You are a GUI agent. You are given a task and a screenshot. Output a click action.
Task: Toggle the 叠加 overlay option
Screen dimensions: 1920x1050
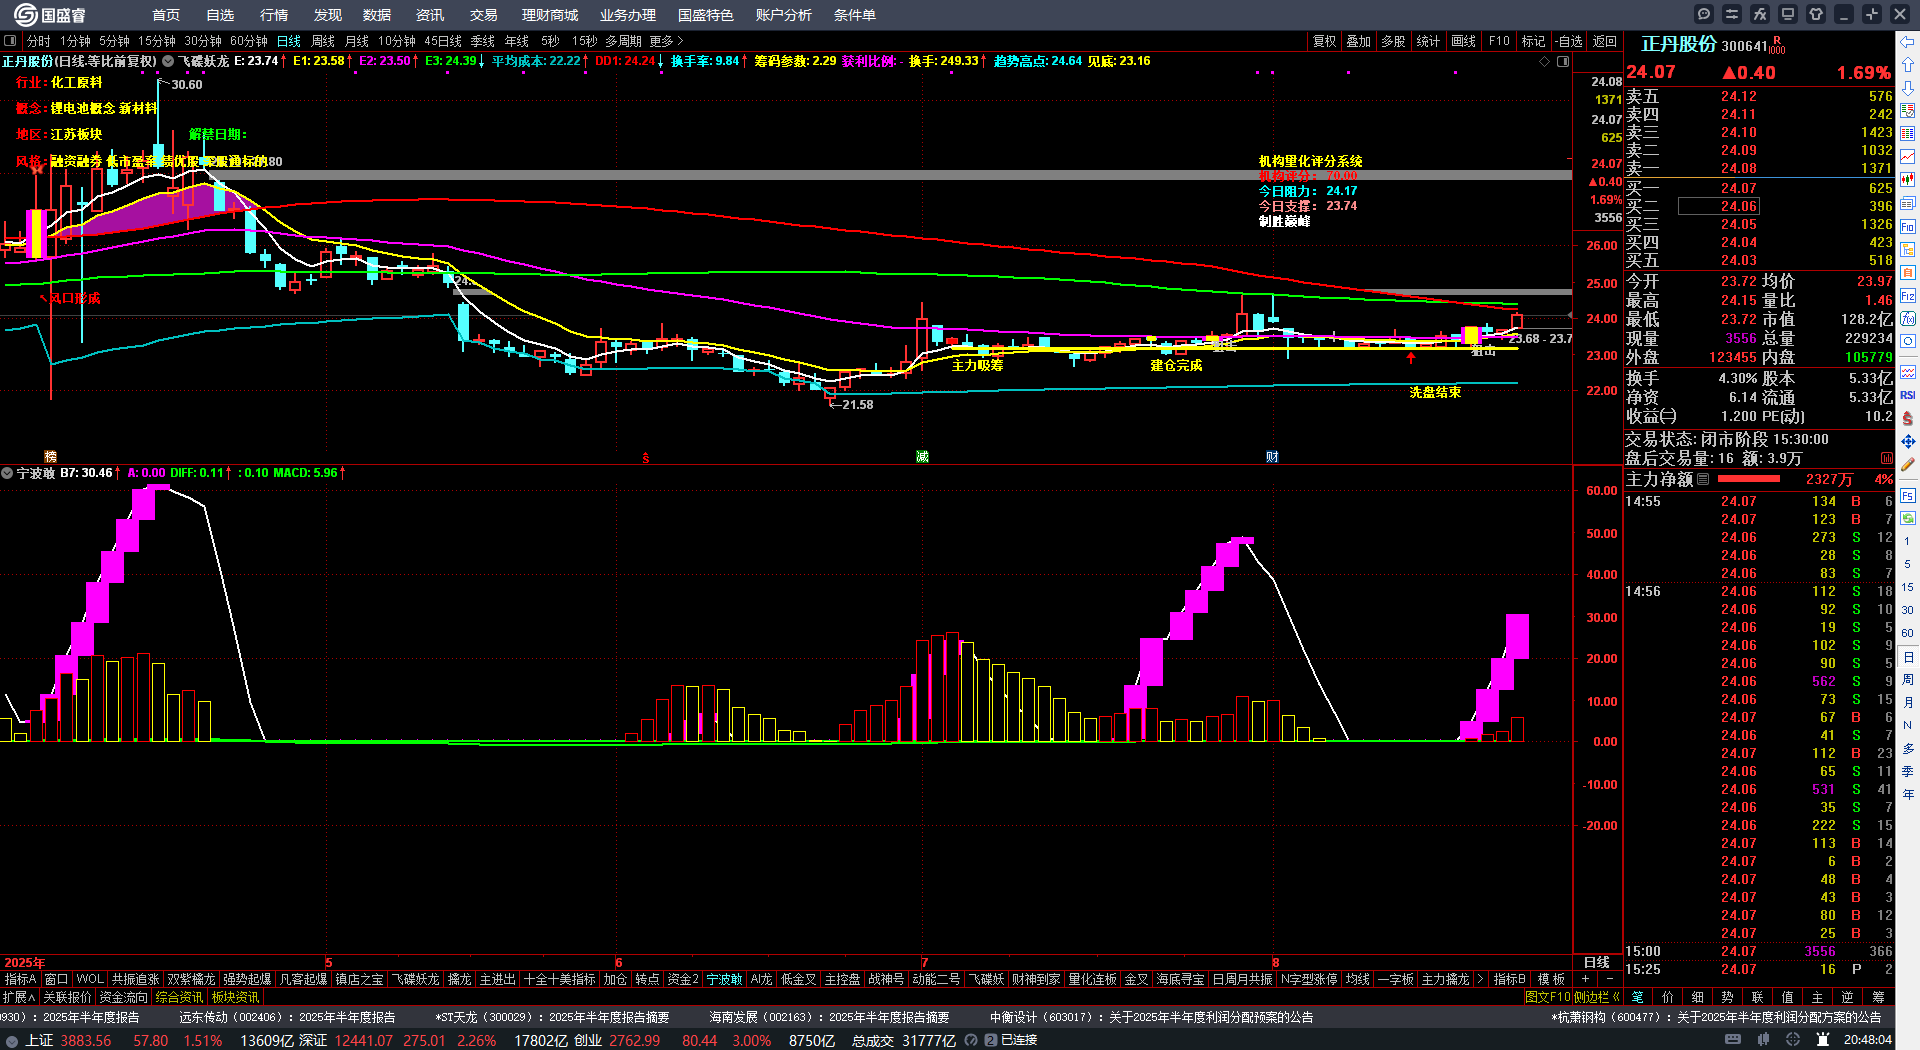coord(1358,41)
